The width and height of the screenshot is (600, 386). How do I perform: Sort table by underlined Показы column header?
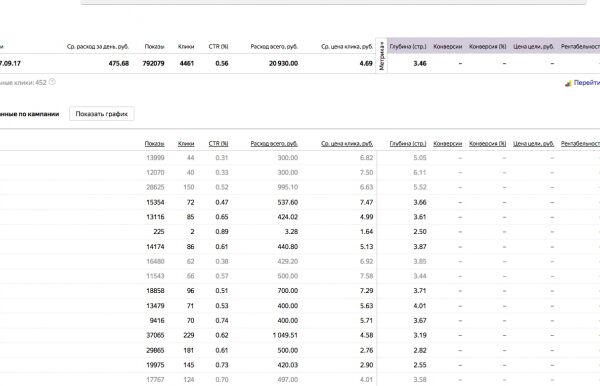[154, 143]
